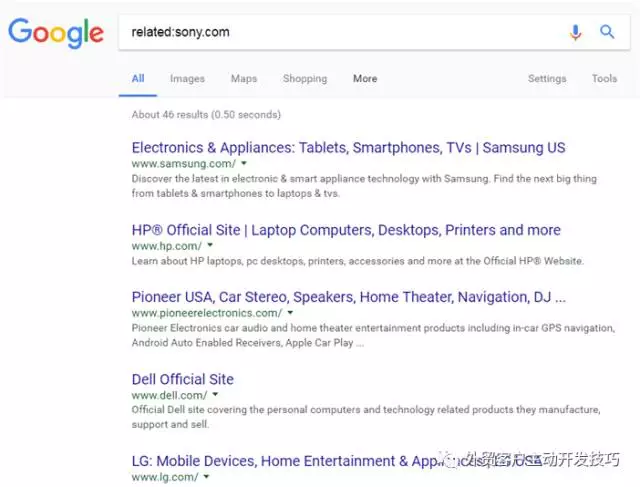Viewport: 640px width, 487px height.
Task: Click the www.lg.com URL text
Action: 165,477
